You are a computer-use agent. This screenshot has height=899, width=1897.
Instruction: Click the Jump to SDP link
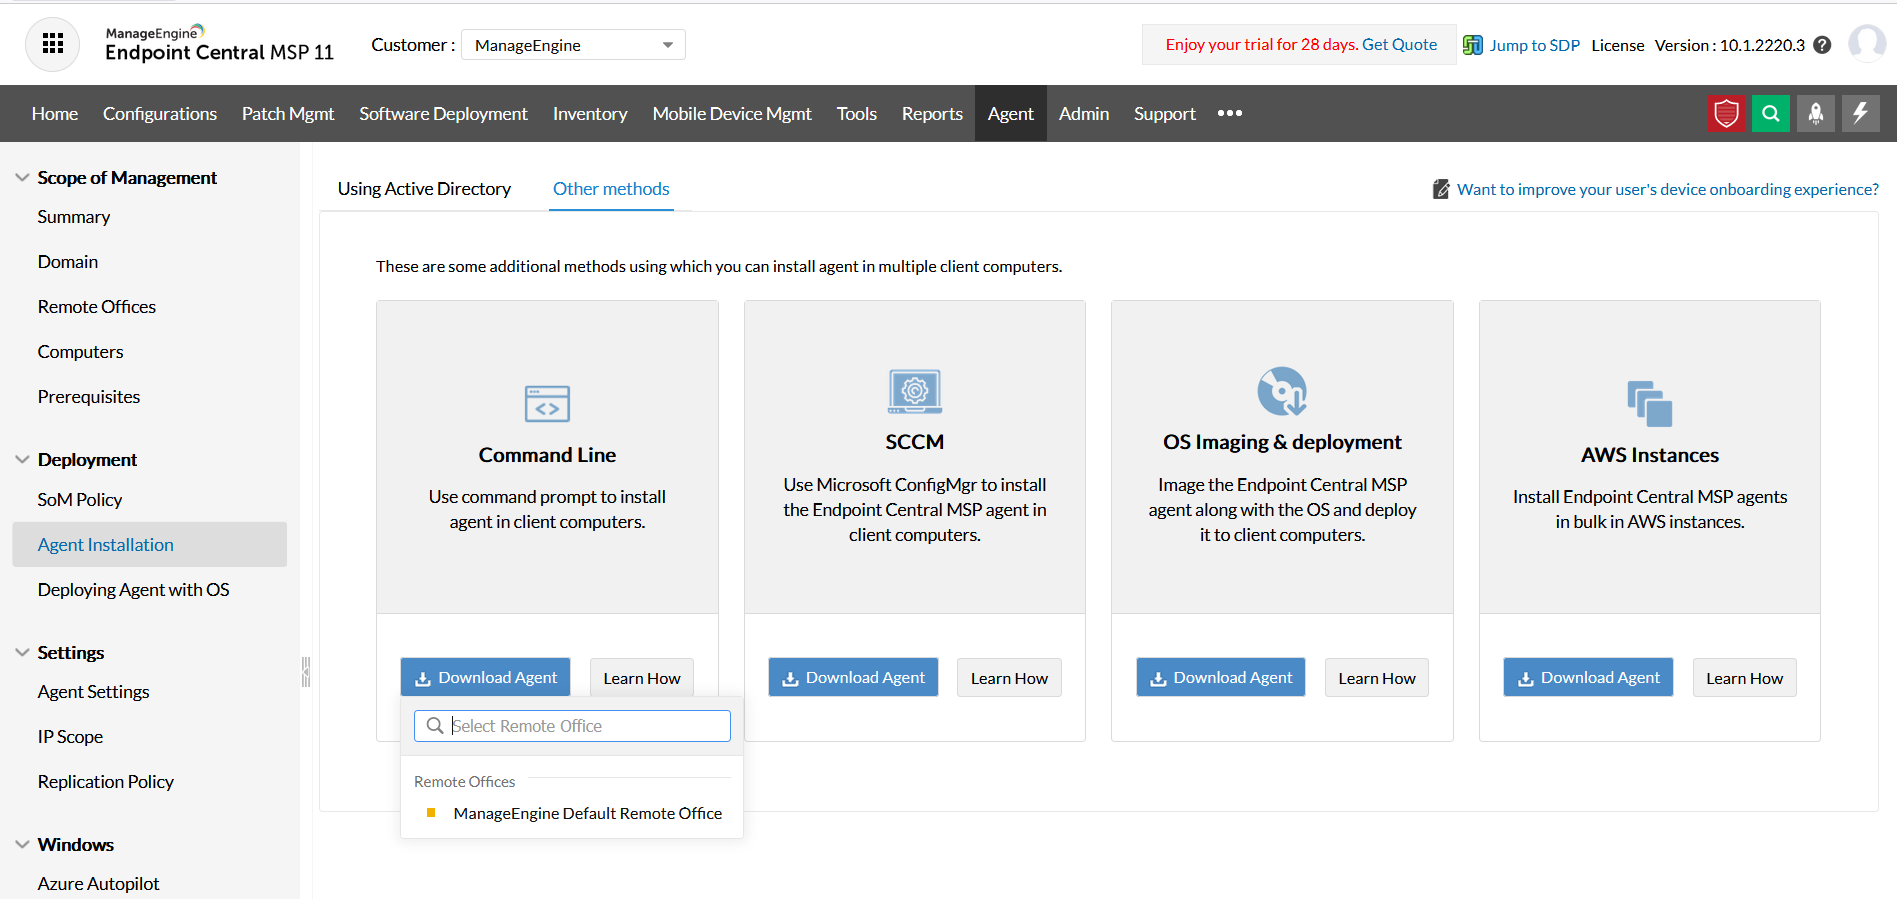[x=1535, y=45]
